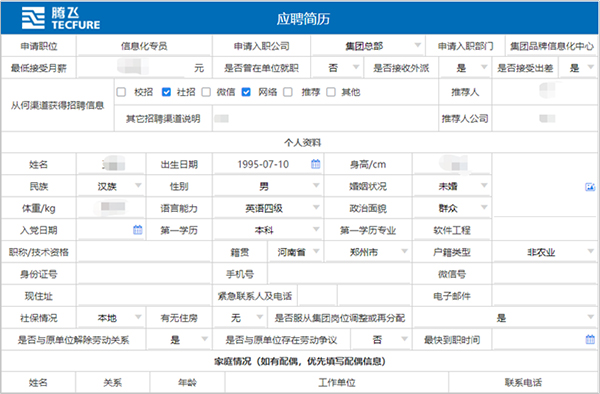
Task: Open the 是否接受出差 dropdown
Action: [578, 68]
